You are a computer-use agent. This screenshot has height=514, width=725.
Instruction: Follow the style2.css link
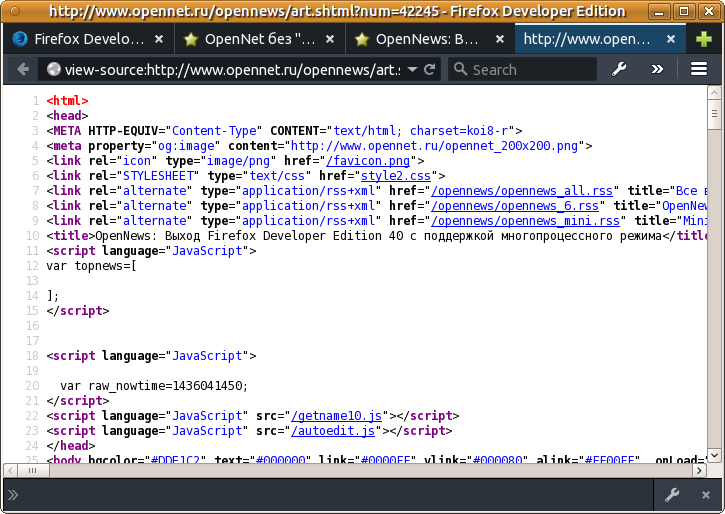click(x=396, y=176)
